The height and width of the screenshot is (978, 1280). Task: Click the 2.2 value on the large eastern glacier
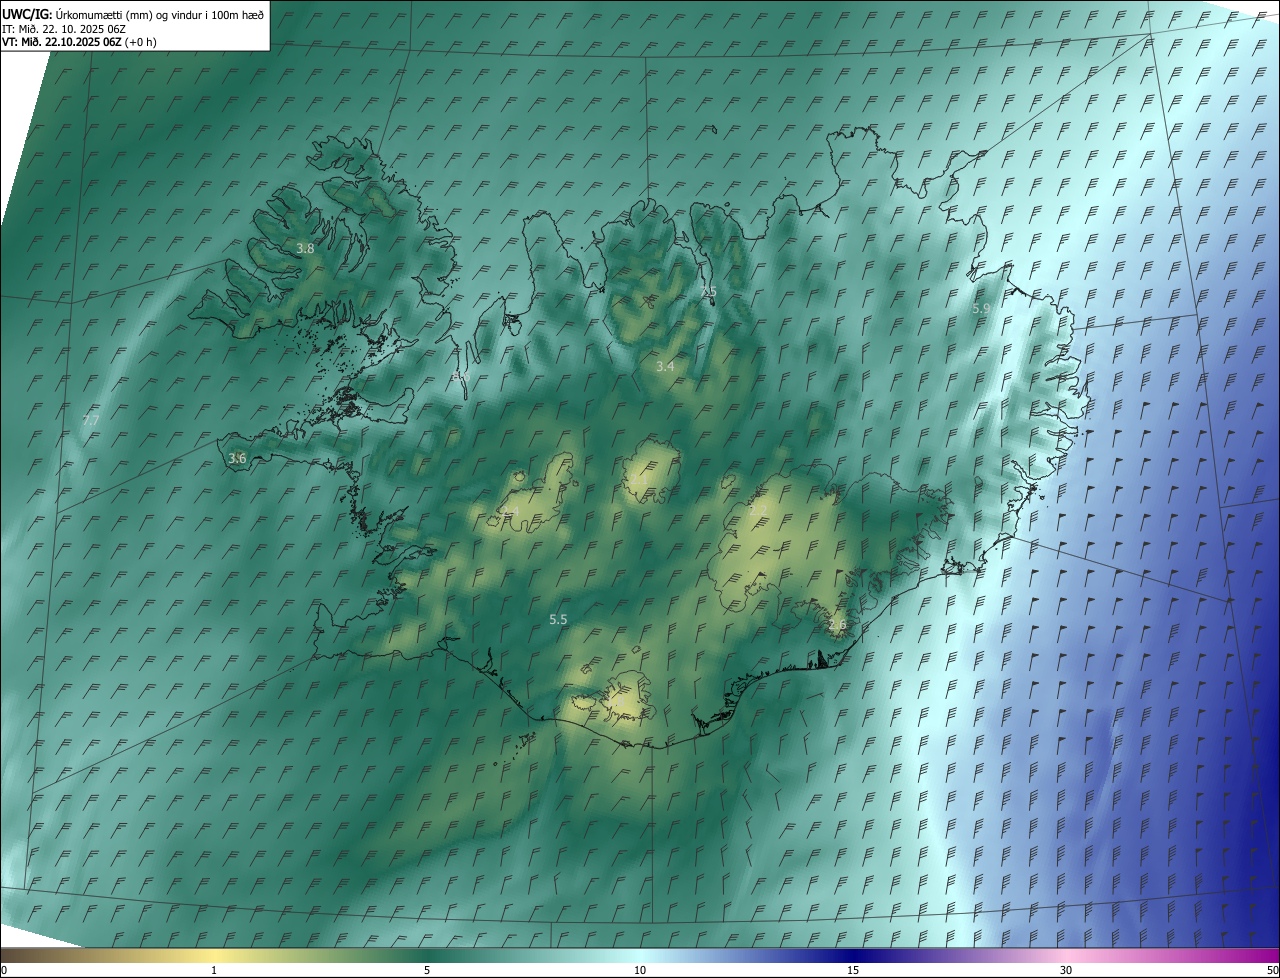pos(759,510)
